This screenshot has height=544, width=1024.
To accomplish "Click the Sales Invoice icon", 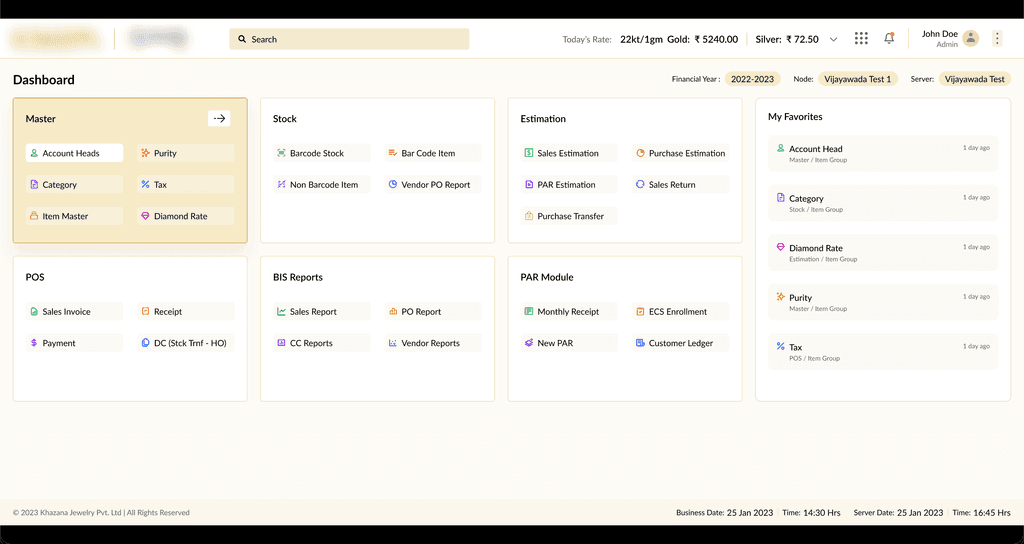I will [x=34, y=312].
